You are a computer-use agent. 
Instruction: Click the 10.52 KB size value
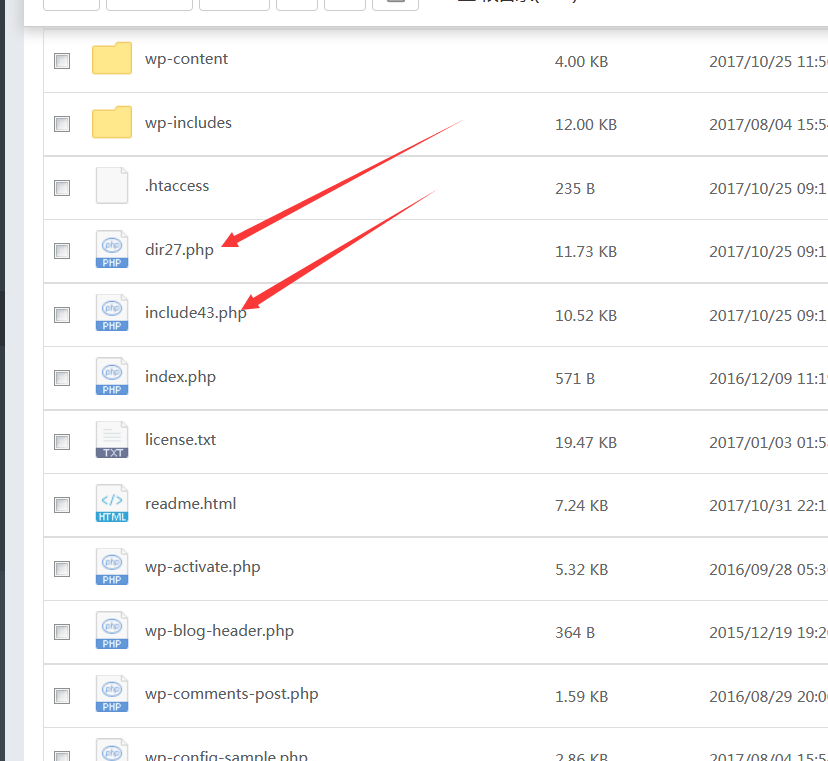point(586,316)
